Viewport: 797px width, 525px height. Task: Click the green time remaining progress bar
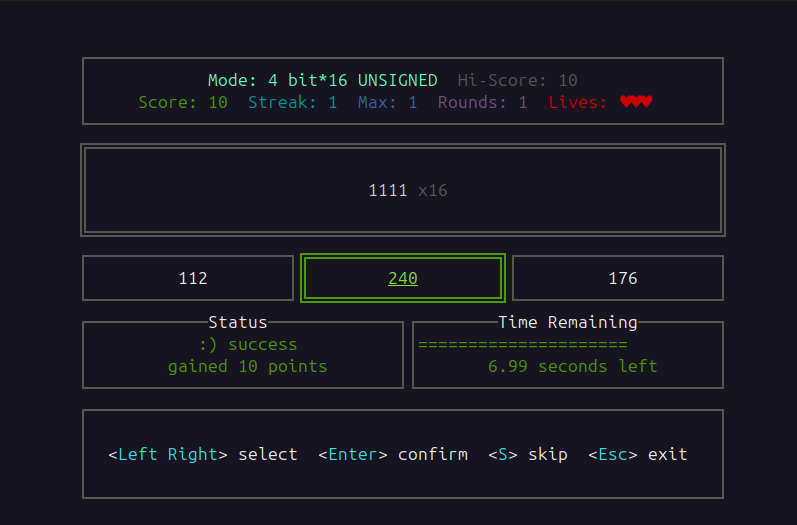522,345
